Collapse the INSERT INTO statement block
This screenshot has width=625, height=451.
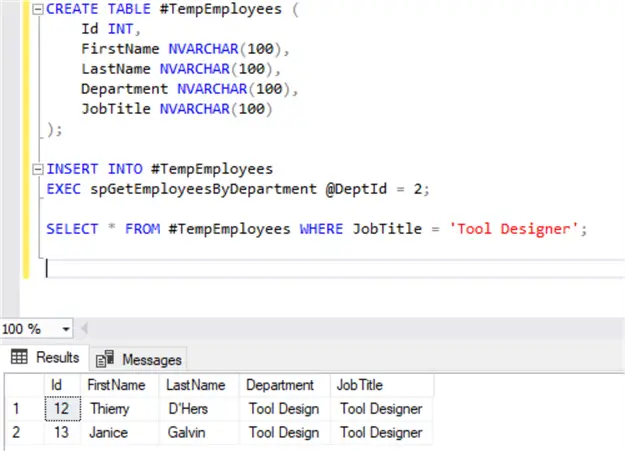(37, 169)
